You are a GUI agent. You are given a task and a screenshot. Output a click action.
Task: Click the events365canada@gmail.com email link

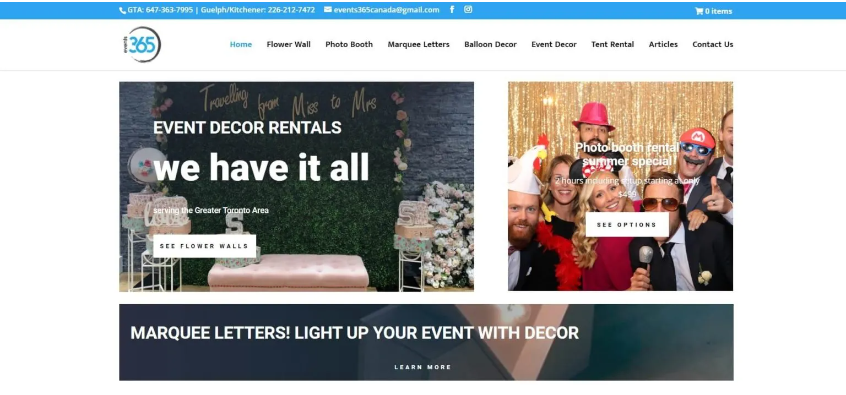click(x=386, y=10)
